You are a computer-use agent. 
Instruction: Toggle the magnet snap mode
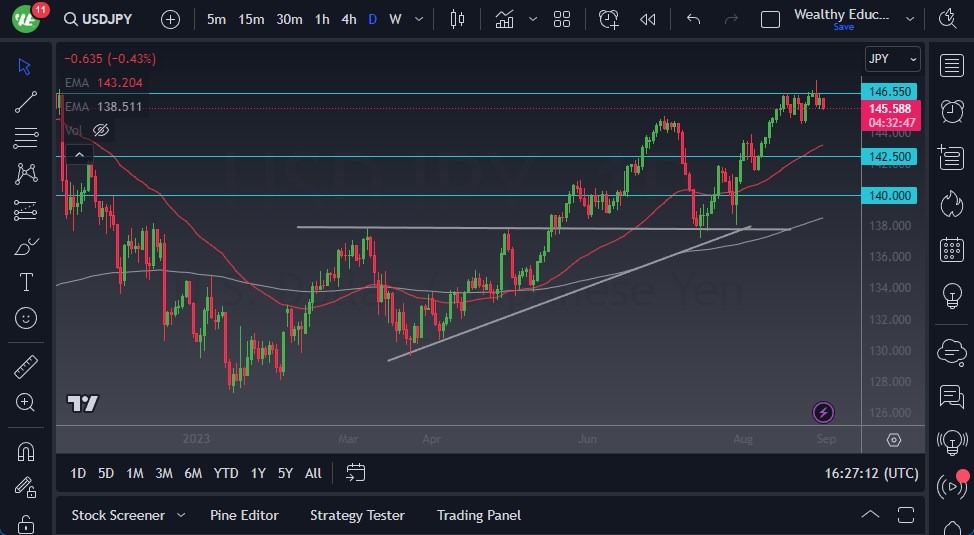[x=26, y=451]
